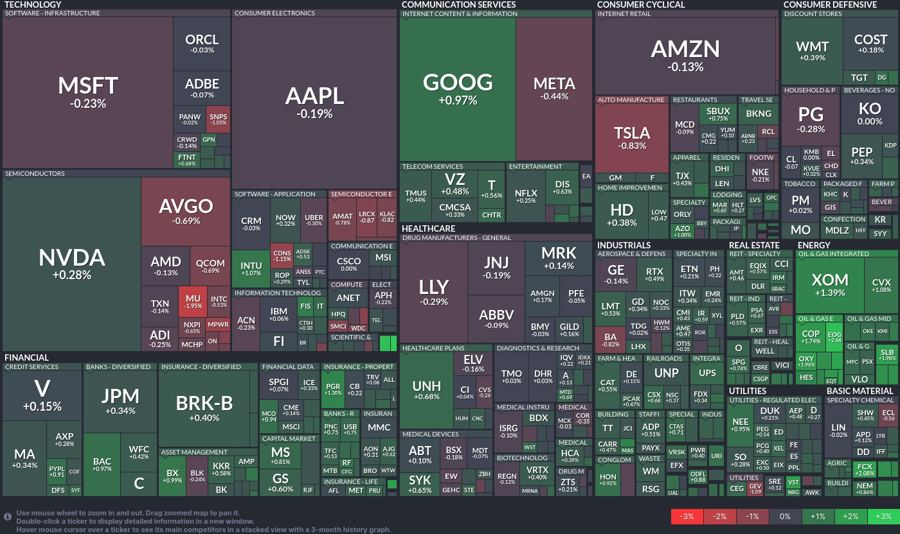900x534 pixels.
Task: Click the NVDA semiconductor tile
Action: pyautogui.click(x=72, y=264)
